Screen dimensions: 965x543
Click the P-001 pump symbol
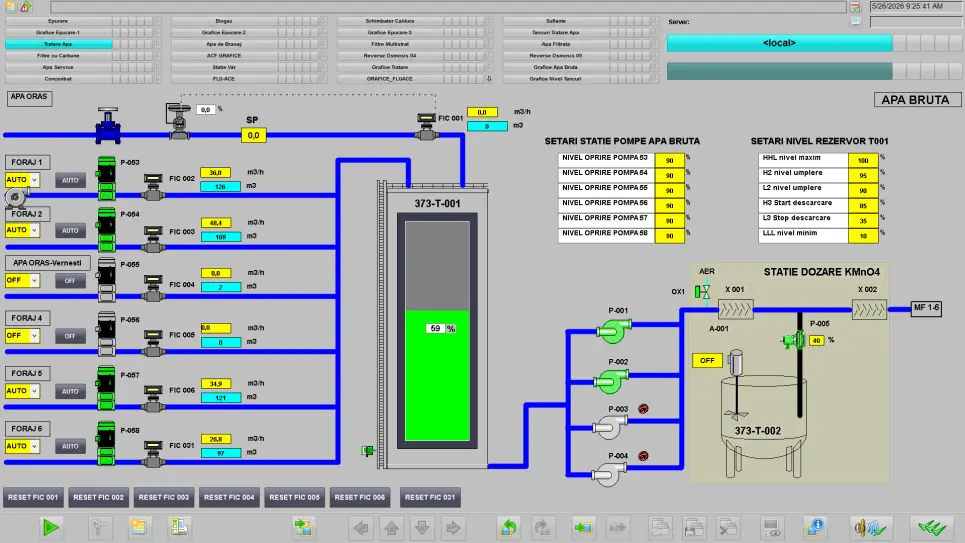(x=613, y=331)
